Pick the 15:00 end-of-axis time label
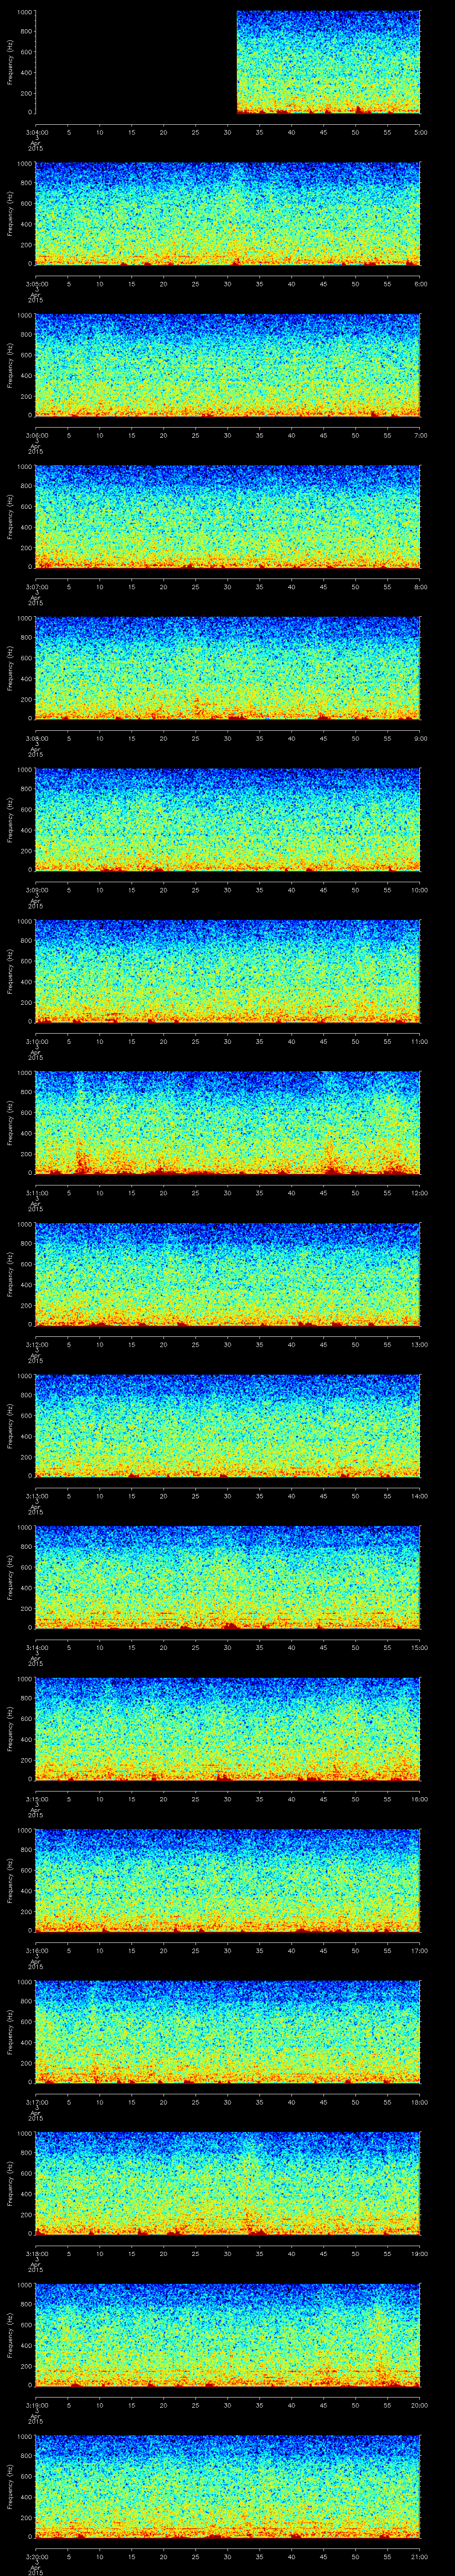 [x=419, y=1647]
